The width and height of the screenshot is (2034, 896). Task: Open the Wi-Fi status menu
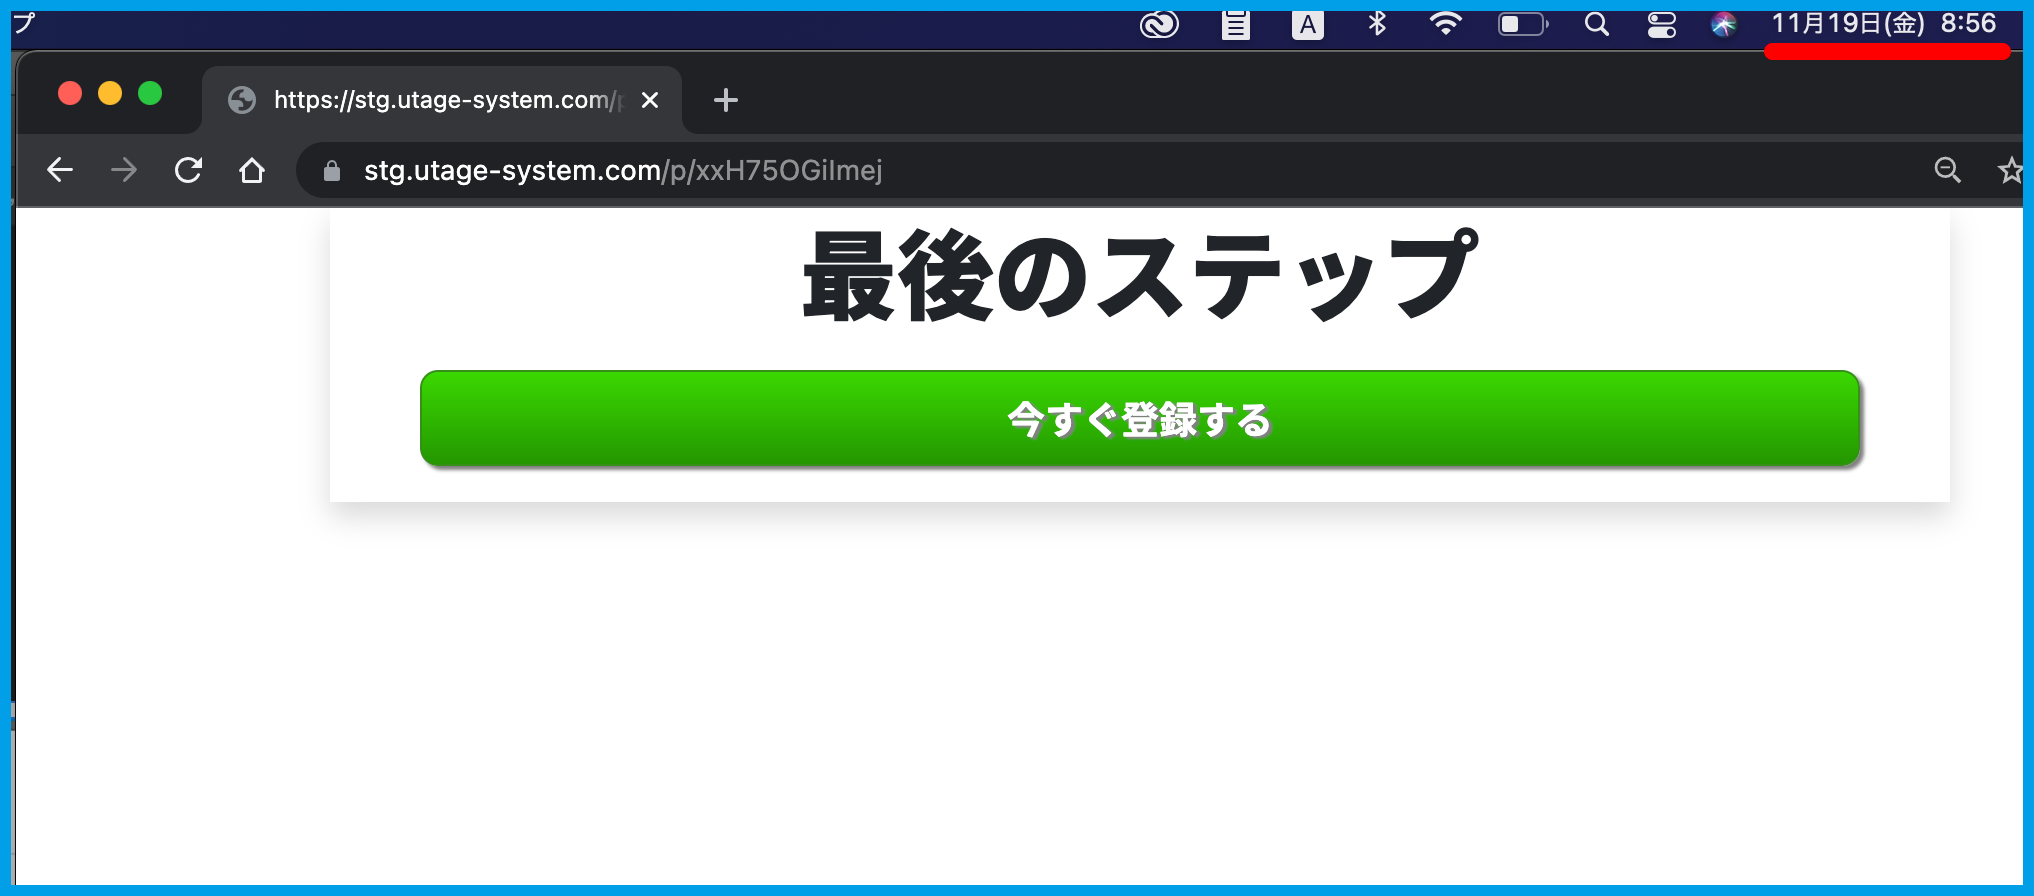(x=1445, y=24)
